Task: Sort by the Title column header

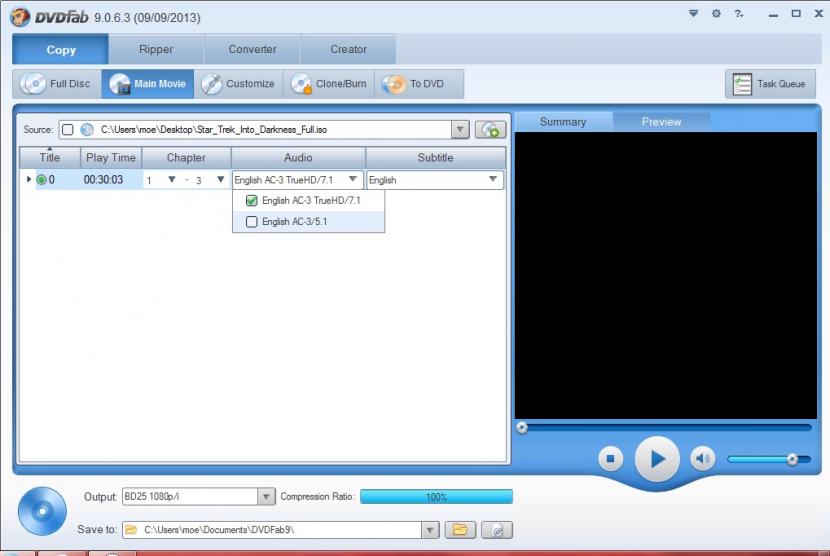Action: 50,158
